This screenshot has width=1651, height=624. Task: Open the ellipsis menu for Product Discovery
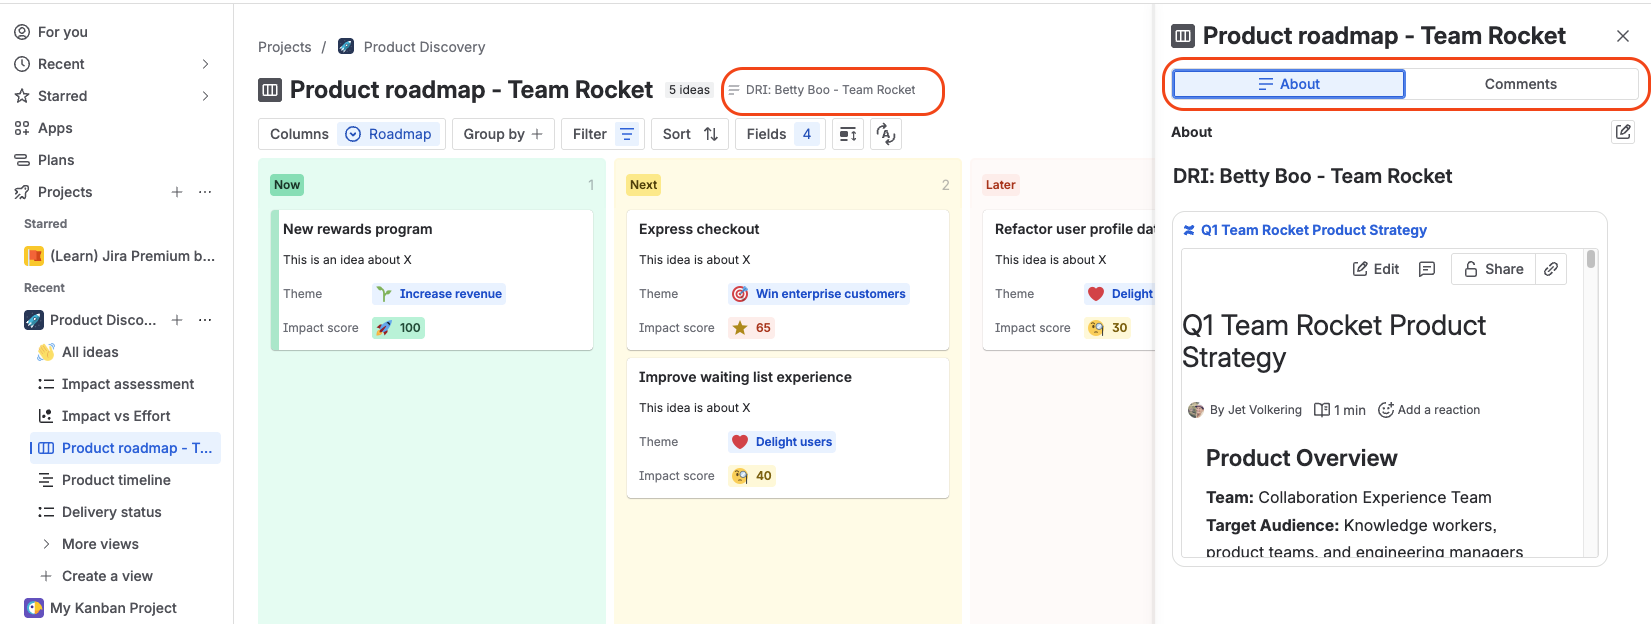[x=205, y=320]
